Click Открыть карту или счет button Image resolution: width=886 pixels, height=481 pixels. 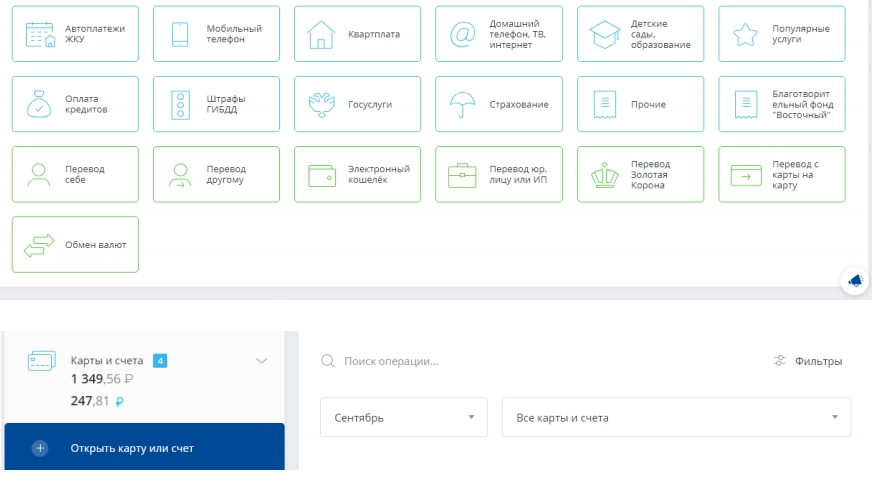coord(144,448)
